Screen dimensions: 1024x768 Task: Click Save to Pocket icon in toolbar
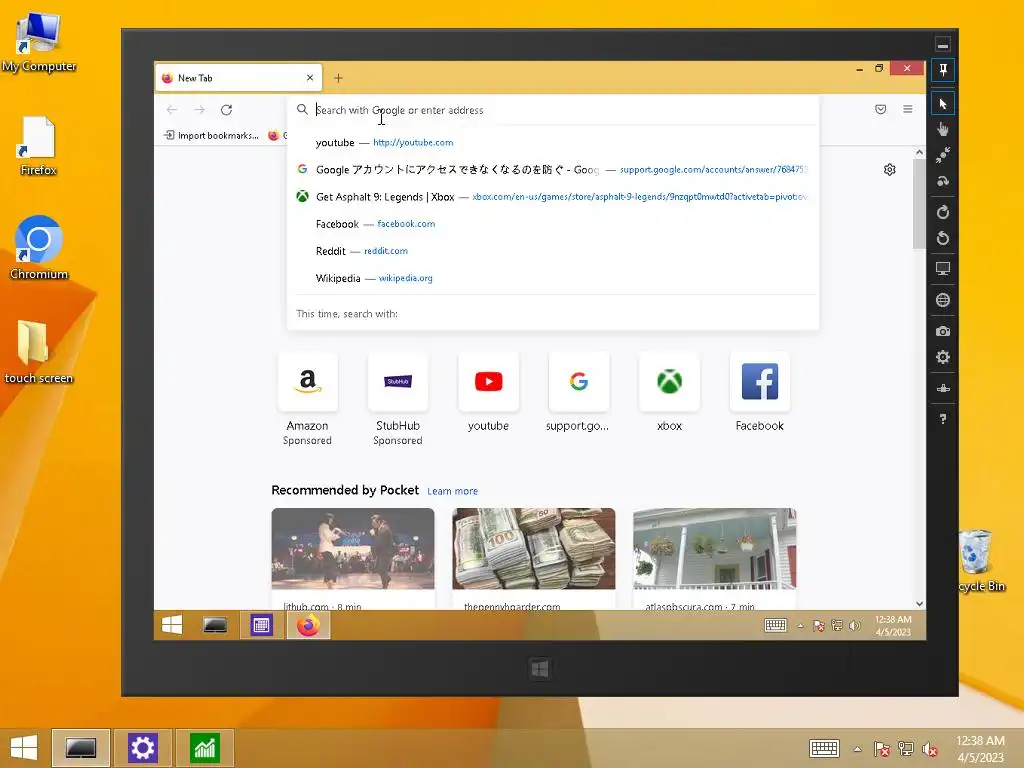[x=880, y=109]
